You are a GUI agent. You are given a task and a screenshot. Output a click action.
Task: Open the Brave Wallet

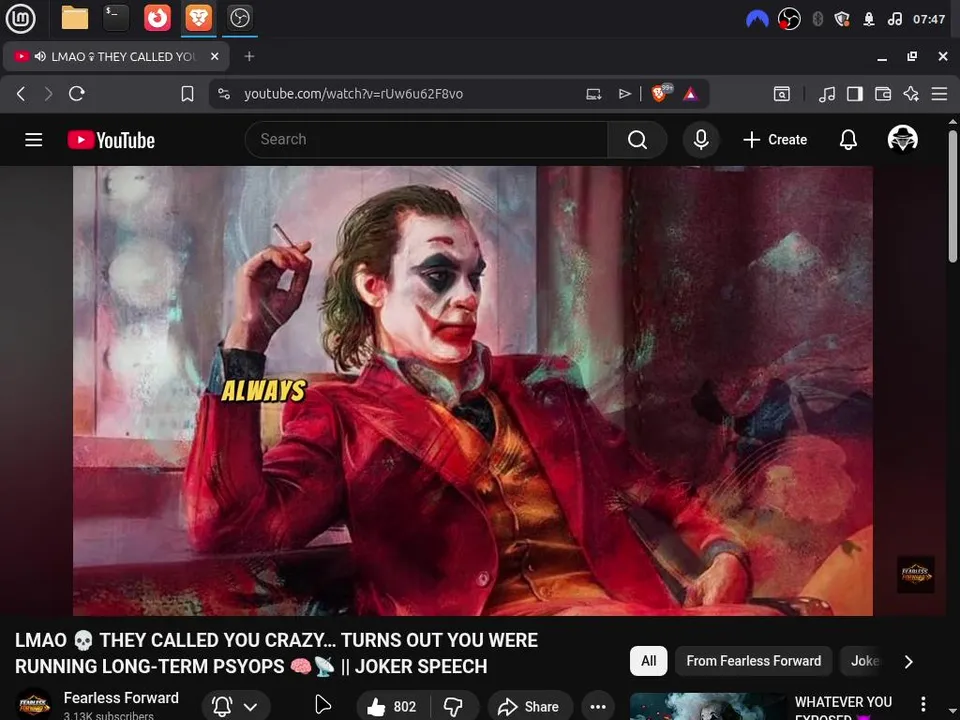[x=883, y=94]
